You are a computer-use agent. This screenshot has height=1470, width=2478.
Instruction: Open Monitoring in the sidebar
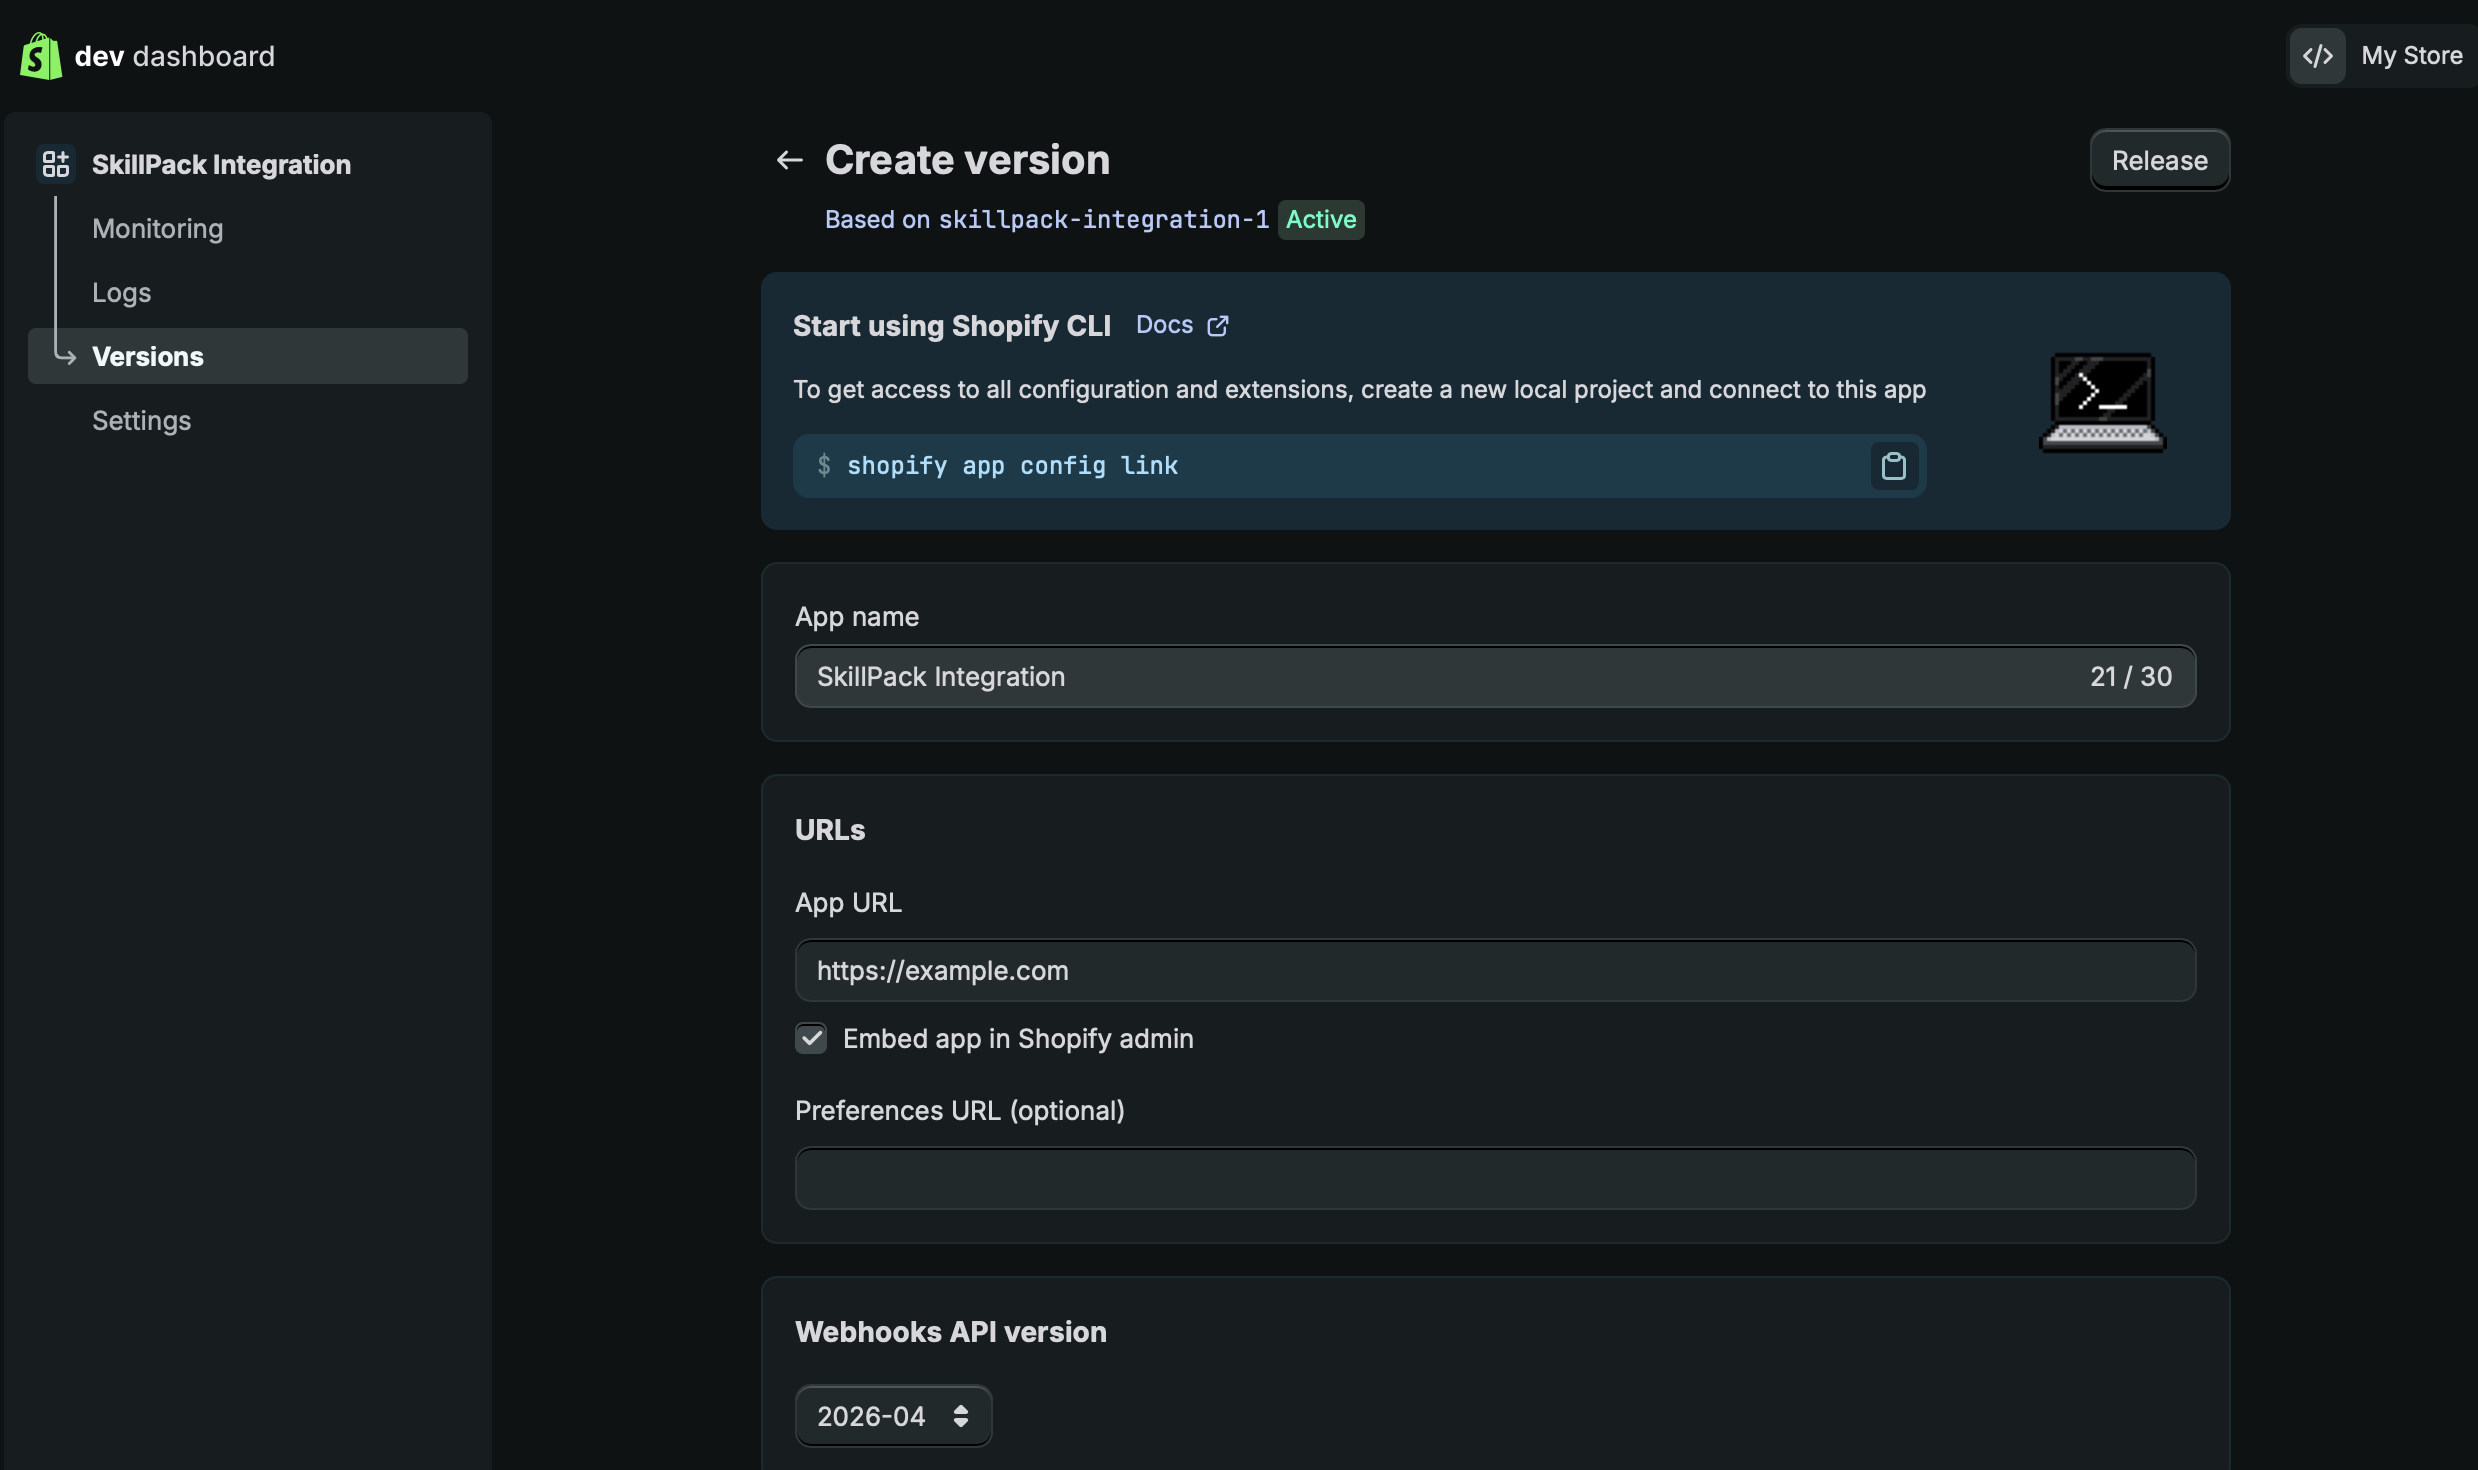pos(158,228)
